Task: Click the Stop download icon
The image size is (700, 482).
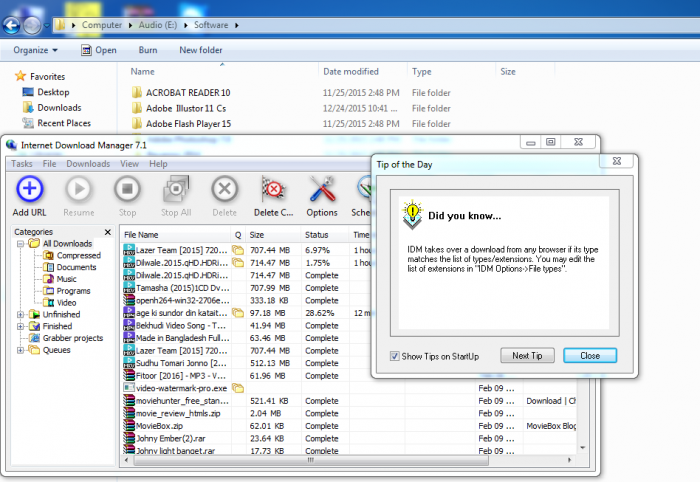Action: (x=127, y=189)
